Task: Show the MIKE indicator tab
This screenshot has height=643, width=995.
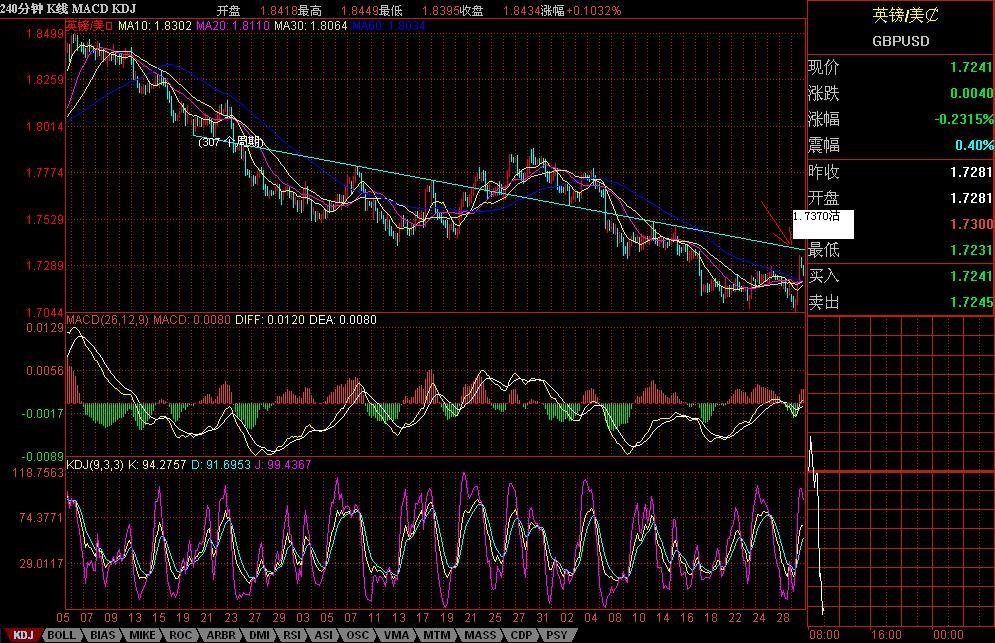Action: point(141,635)
